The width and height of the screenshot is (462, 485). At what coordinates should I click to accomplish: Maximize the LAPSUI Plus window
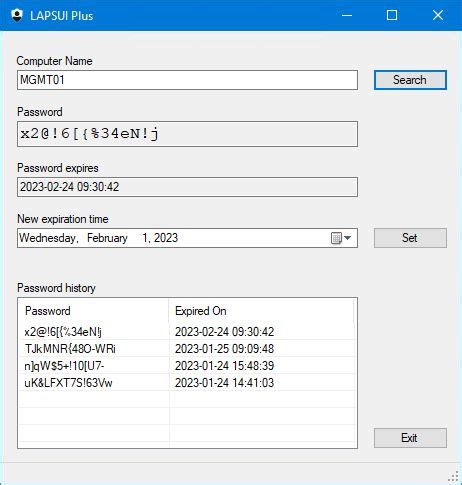click(392, 15)
